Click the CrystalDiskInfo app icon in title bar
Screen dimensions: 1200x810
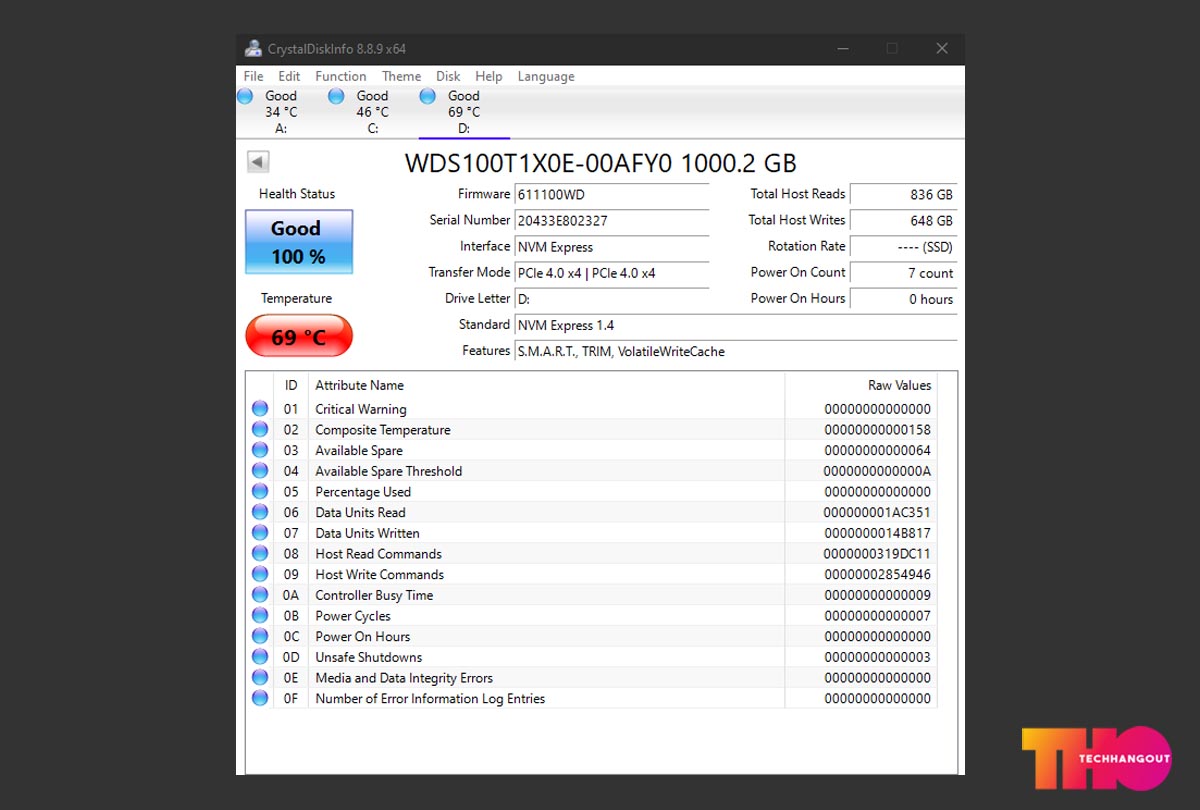pos(254,49)
